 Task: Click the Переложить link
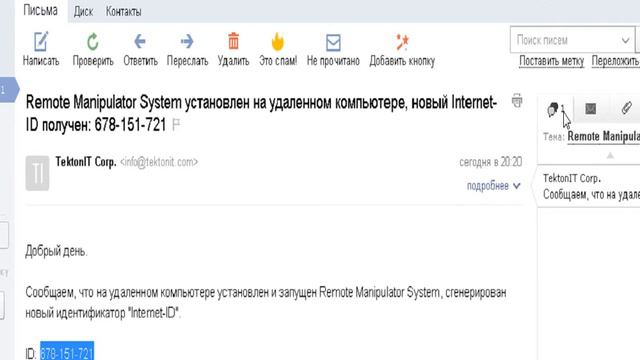[616, 61]
